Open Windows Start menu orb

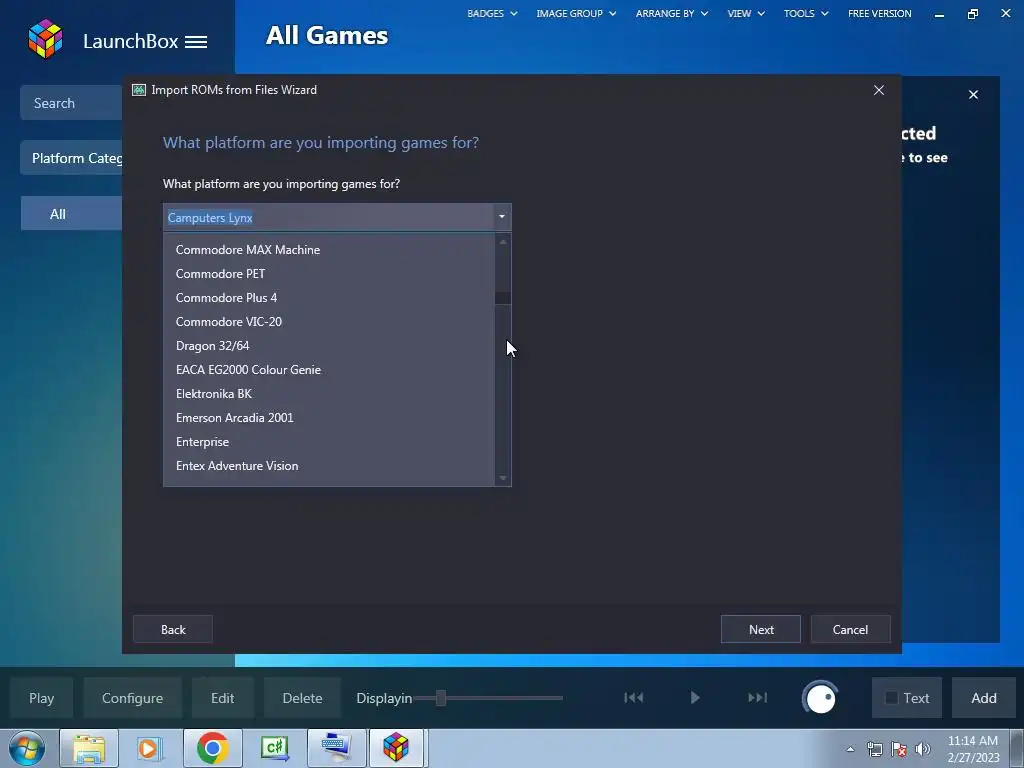point(27,748)
